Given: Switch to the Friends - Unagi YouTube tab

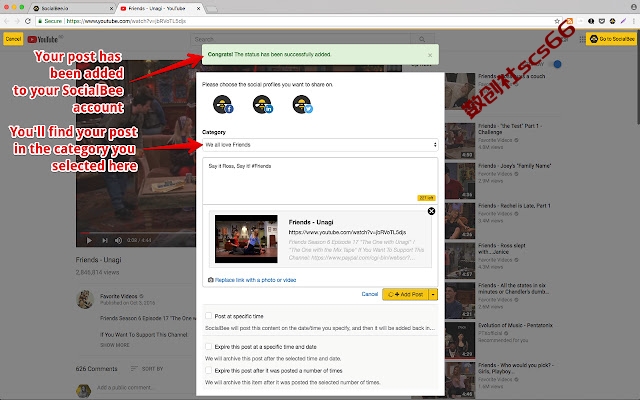Looking at the screenshot, I should pos(159,8).
